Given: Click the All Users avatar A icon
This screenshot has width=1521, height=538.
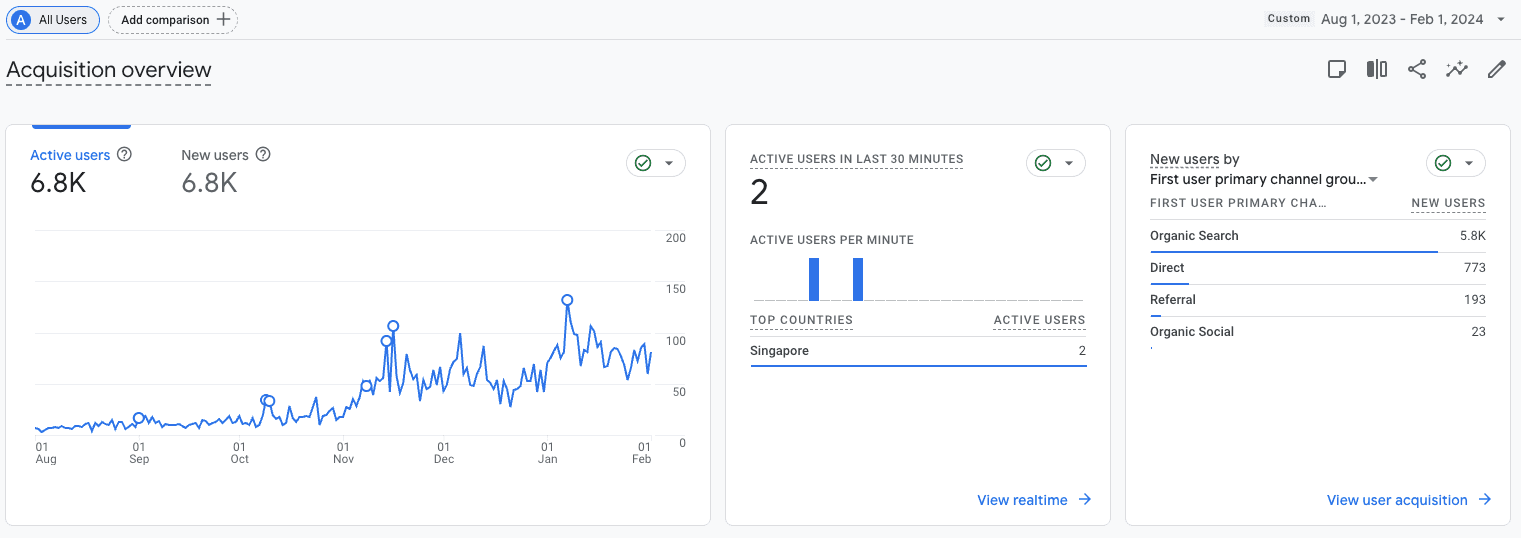Looking at the screenshot, I should 21,19.
